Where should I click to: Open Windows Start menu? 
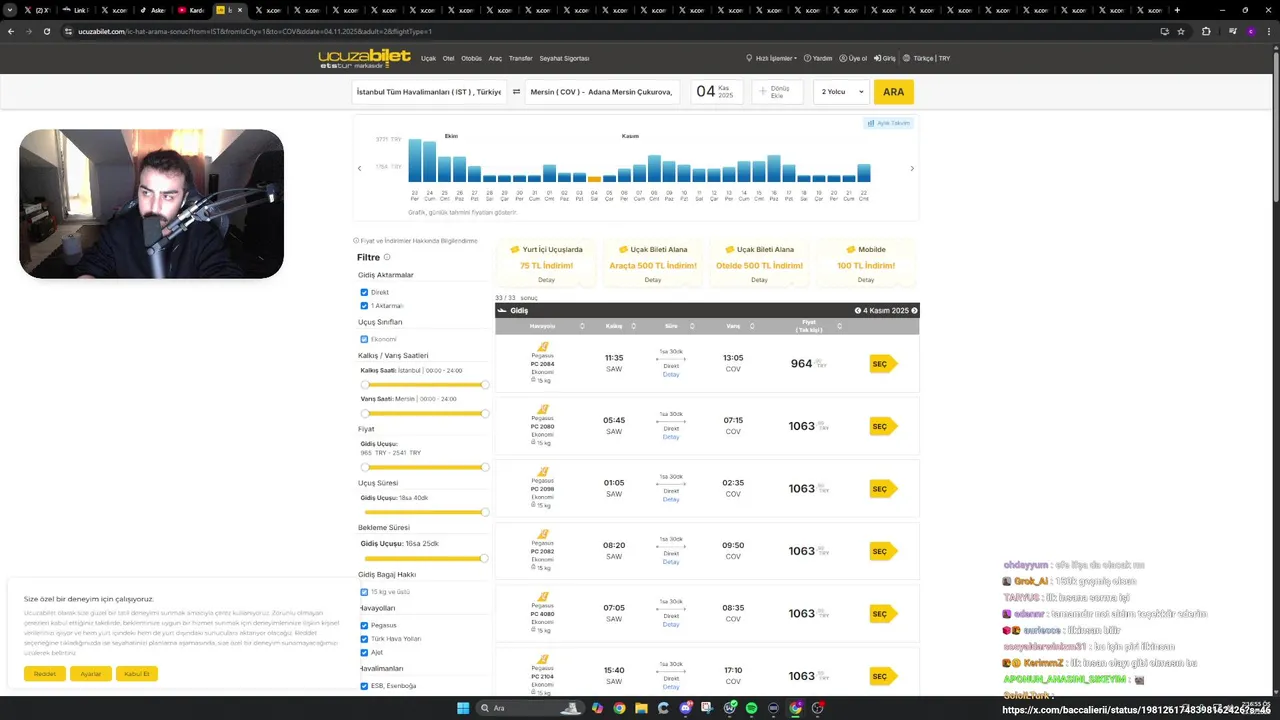tap(463, 708)
